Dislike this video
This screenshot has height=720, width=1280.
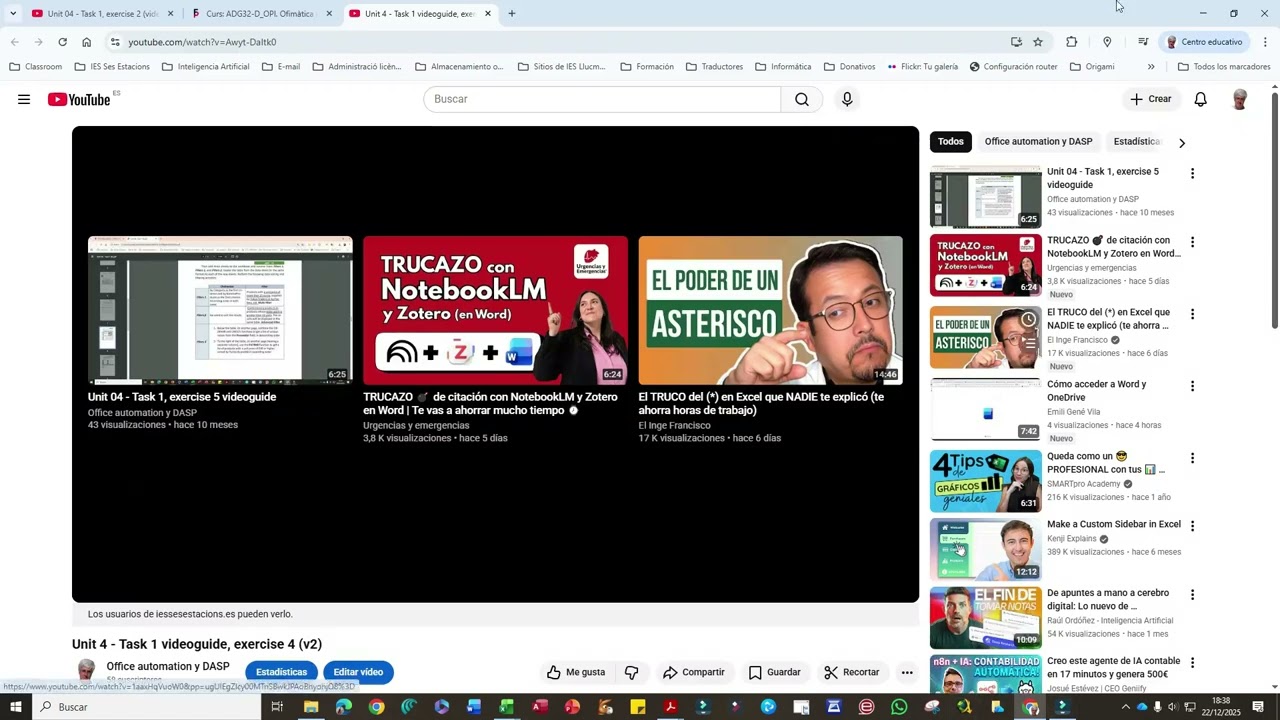tap(631, 672)
